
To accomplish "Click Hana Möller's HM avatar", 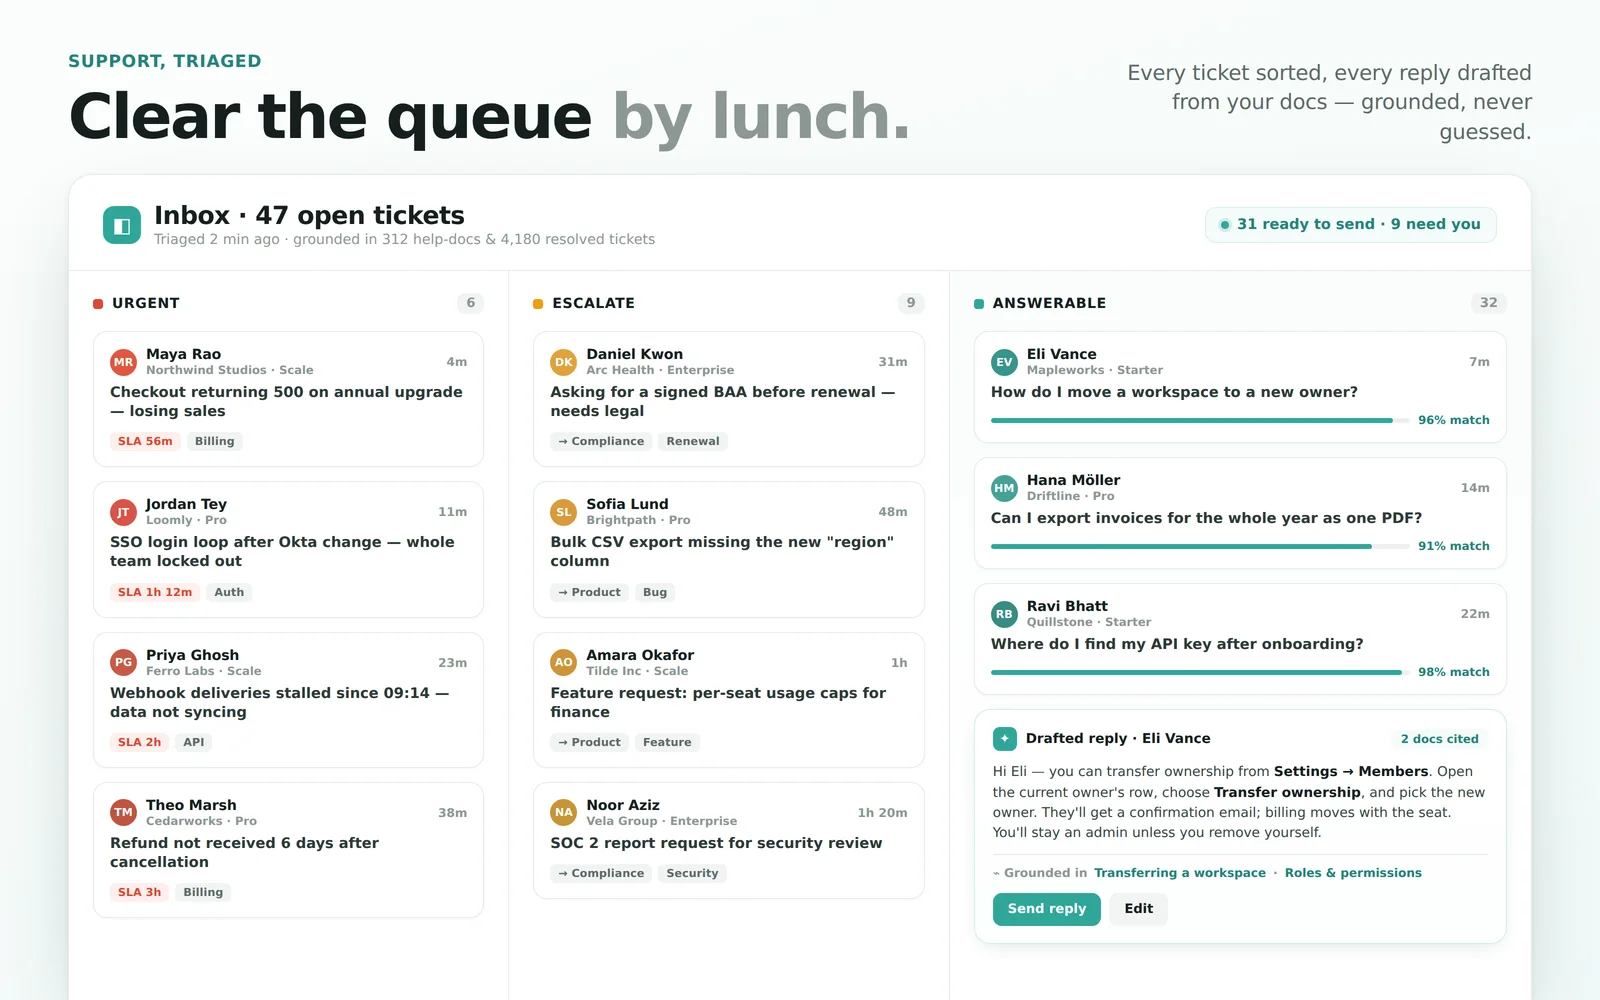I will click(1004, 488).
